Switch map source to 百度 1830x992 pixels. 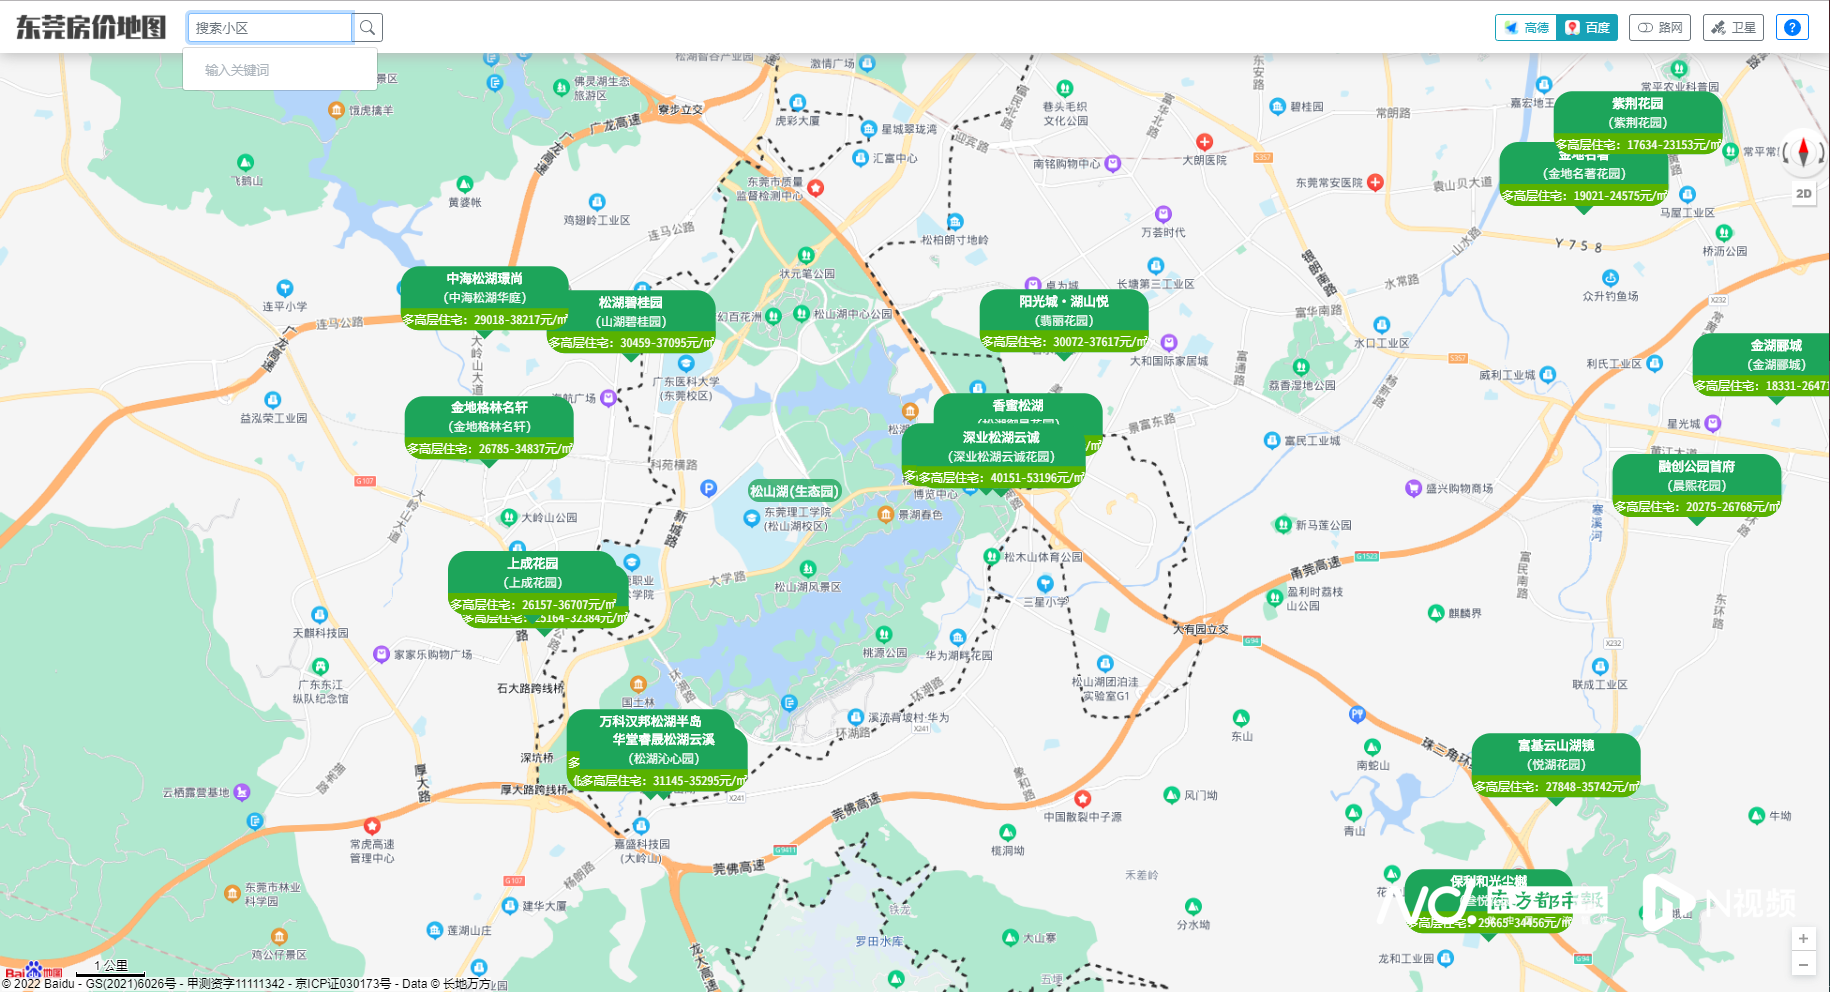pyautogui.click(x=1587, y=28)
